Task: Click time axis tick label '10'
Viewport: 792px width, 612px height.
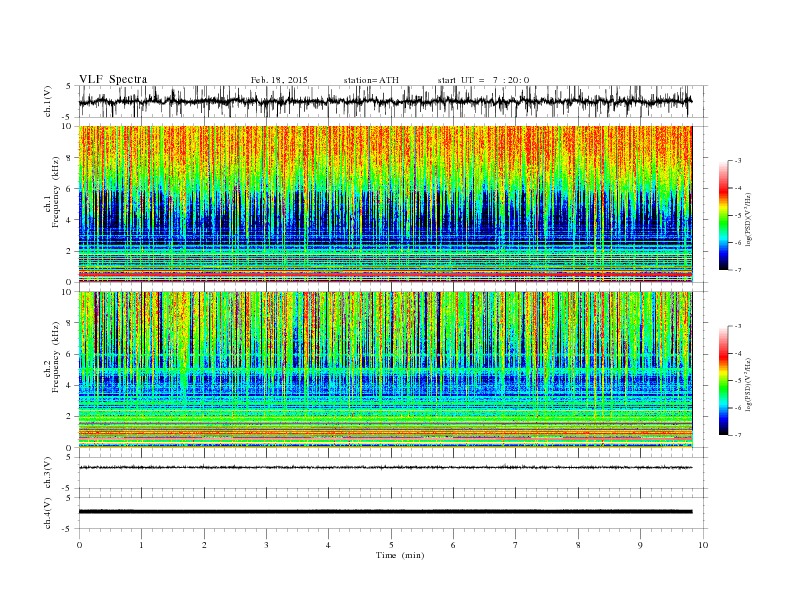Action: point(703,545)
